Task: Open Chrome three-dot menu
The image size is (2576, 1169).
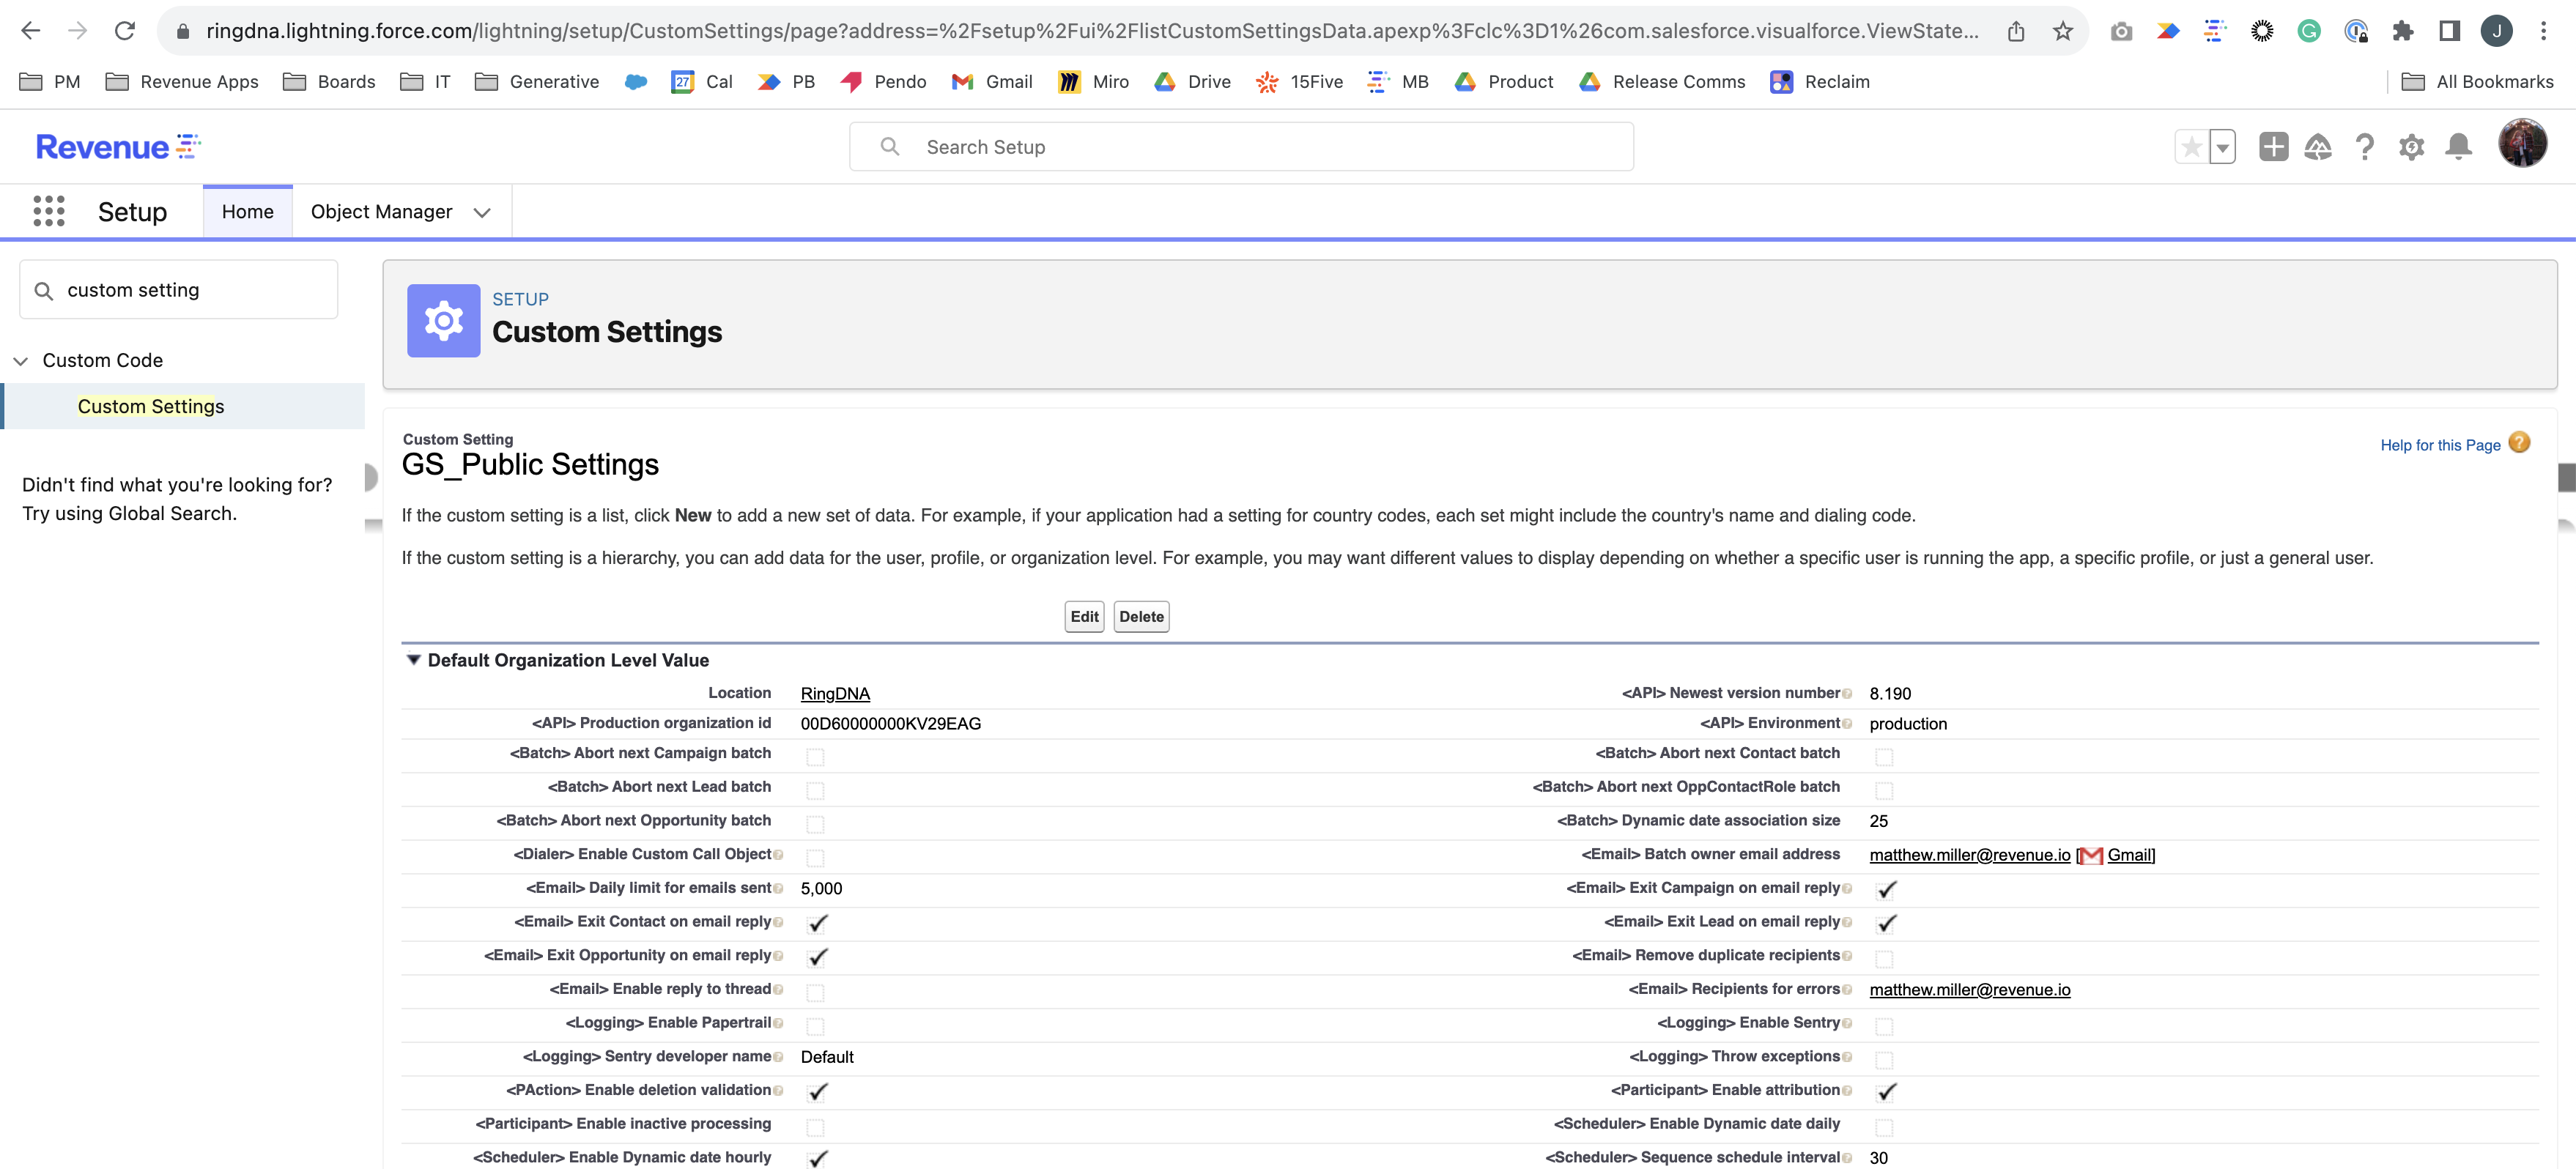Action: 2543,31
